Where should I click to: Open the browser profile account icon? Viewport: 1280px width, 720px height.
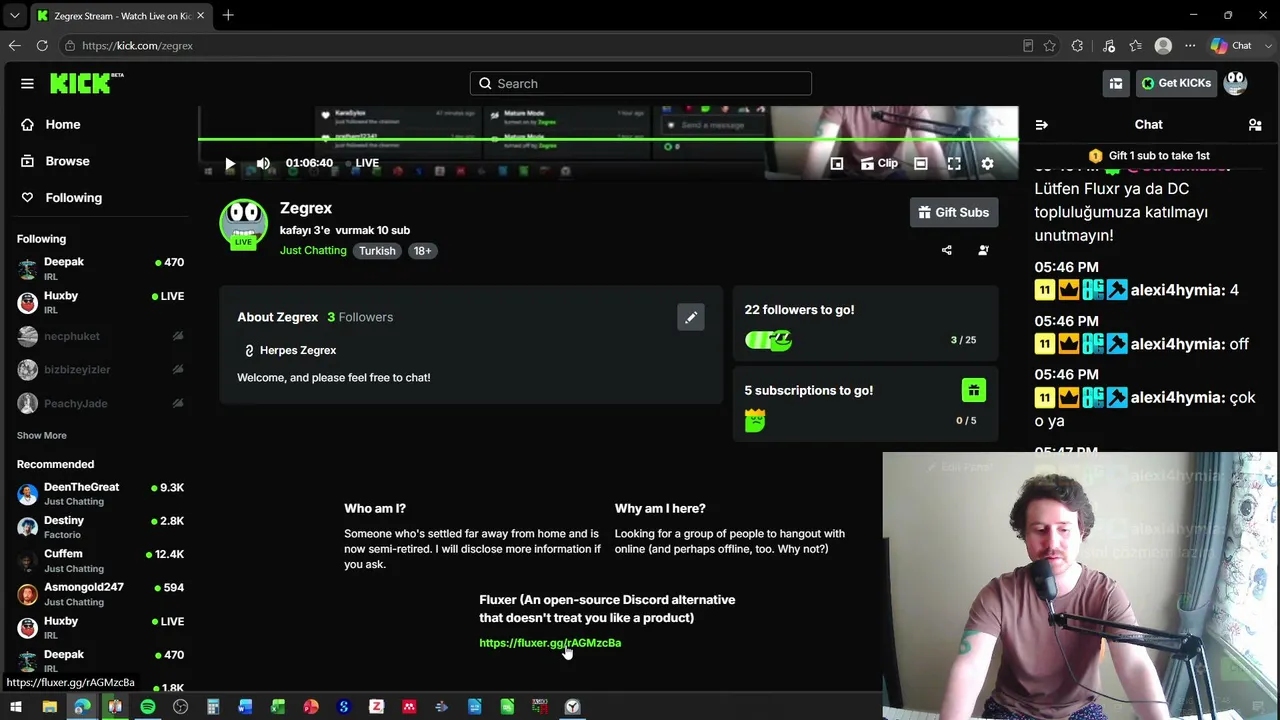pos(1163,46)
